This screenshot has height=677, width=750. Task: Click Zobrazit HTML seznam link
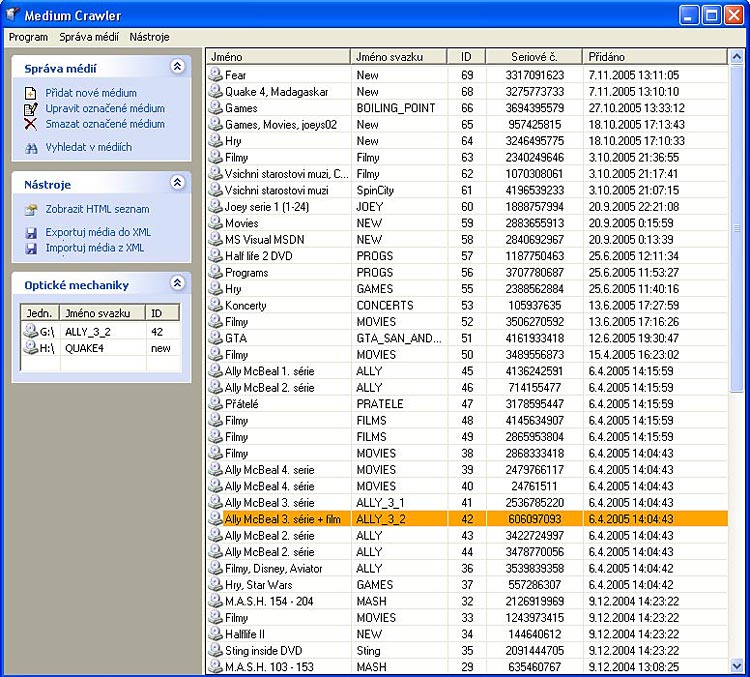(x=97, y=209)
